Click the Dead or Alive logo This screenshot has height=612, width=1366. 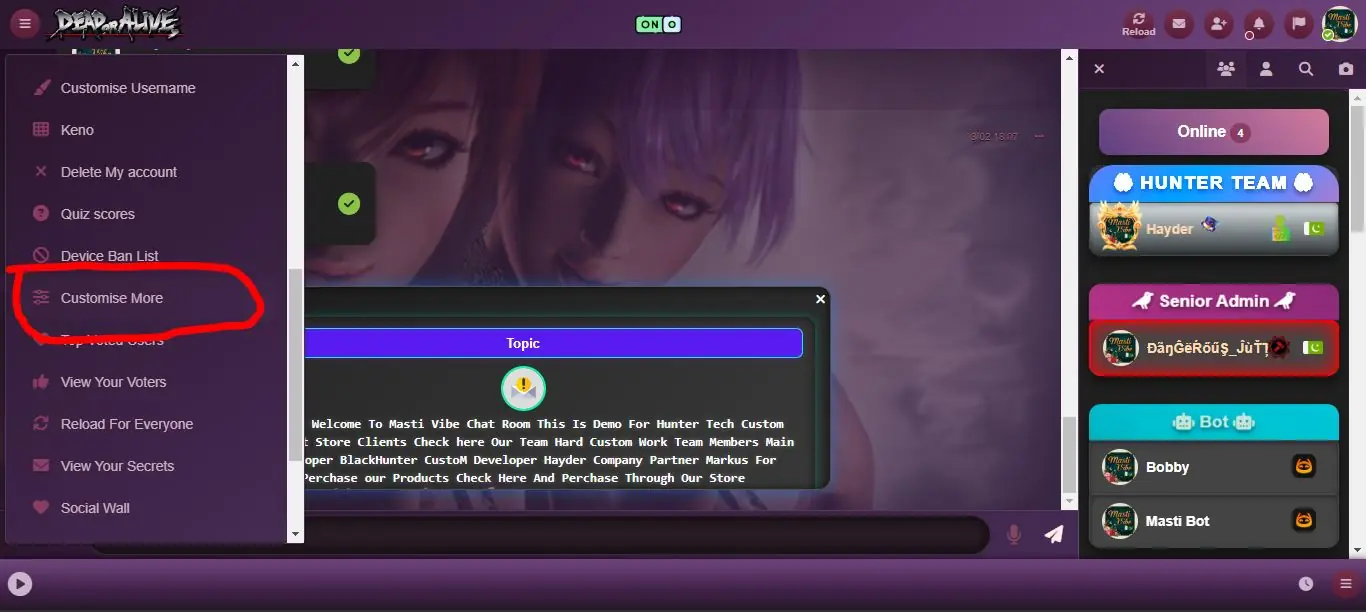click(x=117, y=23)
